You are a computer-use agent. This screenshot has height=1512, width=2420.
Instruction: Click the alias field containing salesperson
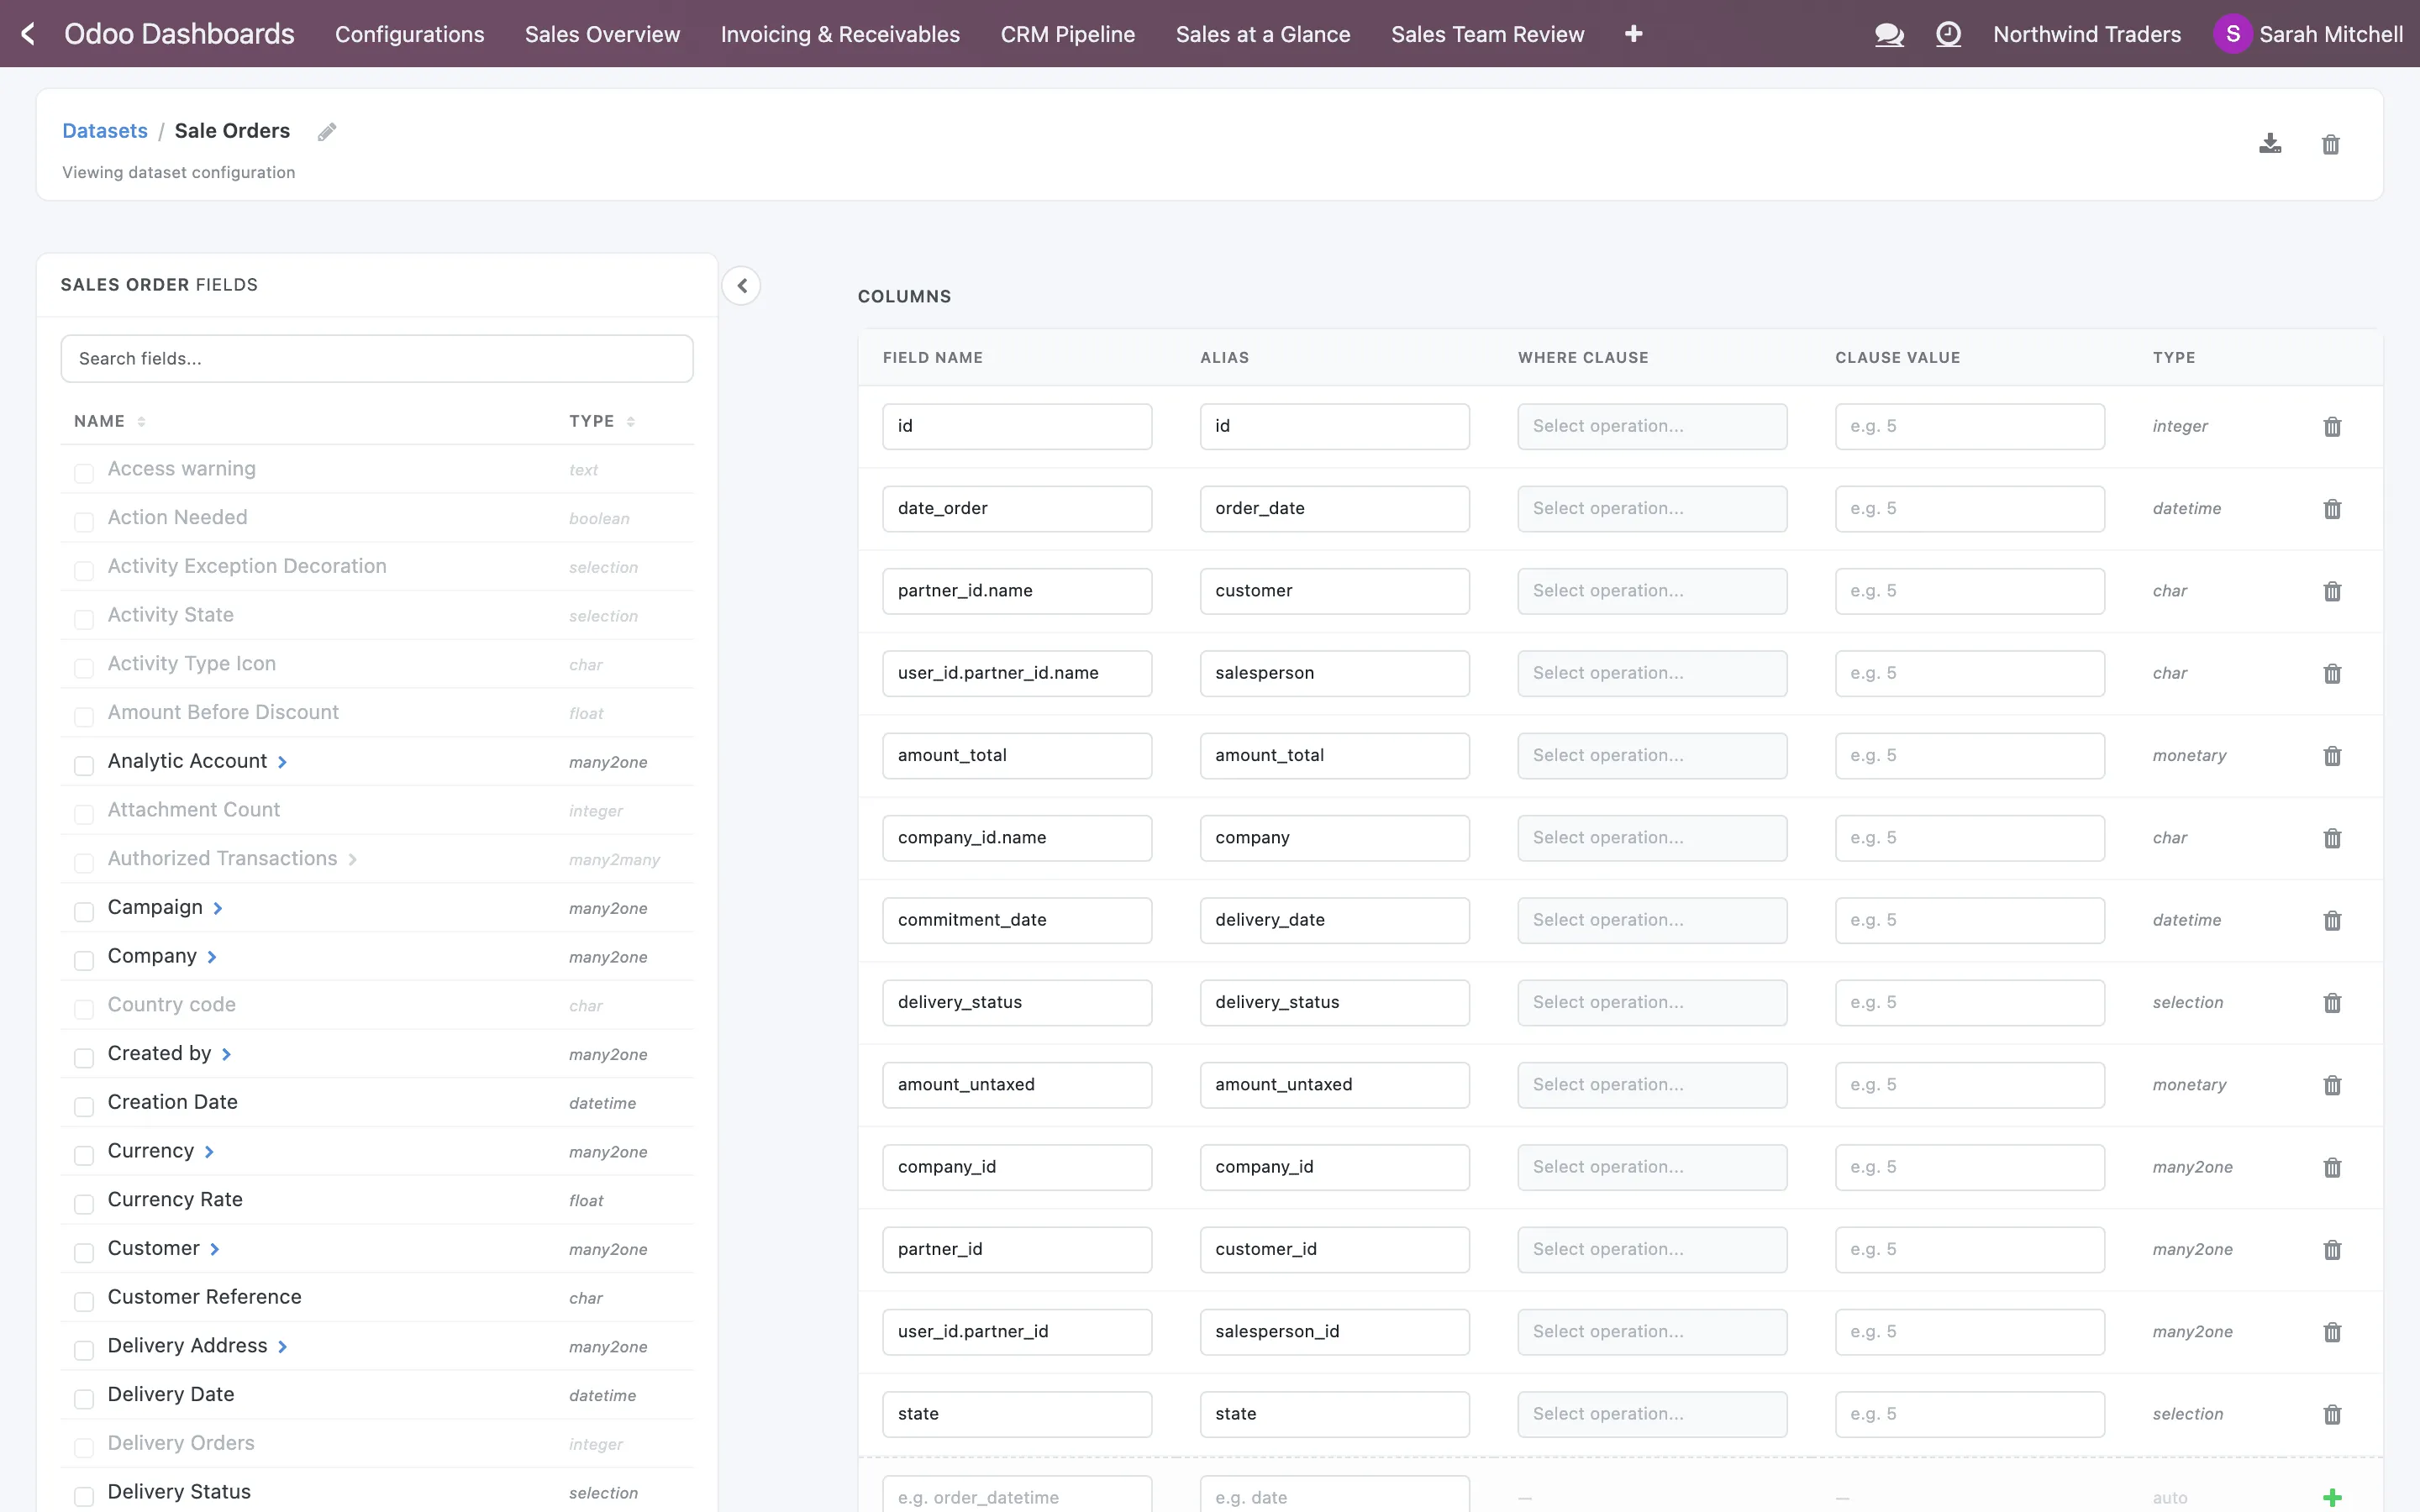(x=1334, y=673)
